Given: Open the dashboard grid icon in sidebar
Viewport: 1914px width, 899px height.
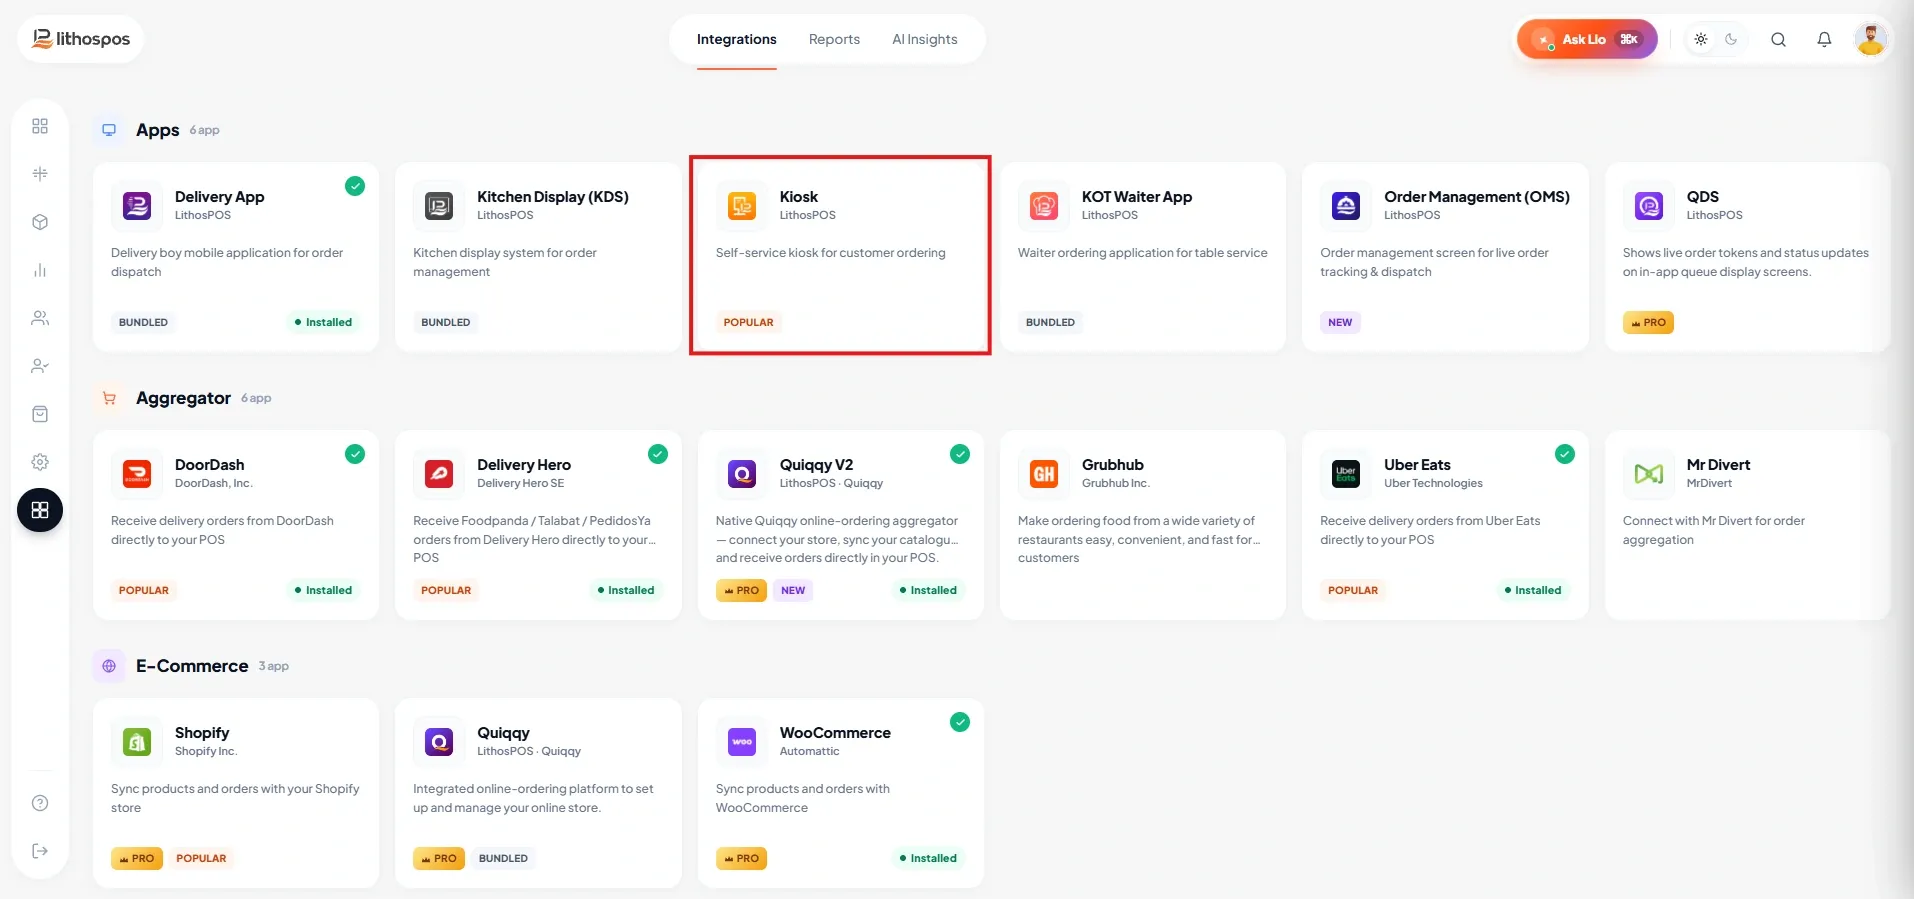Looking at the screenshot, I should click(40, 126).
